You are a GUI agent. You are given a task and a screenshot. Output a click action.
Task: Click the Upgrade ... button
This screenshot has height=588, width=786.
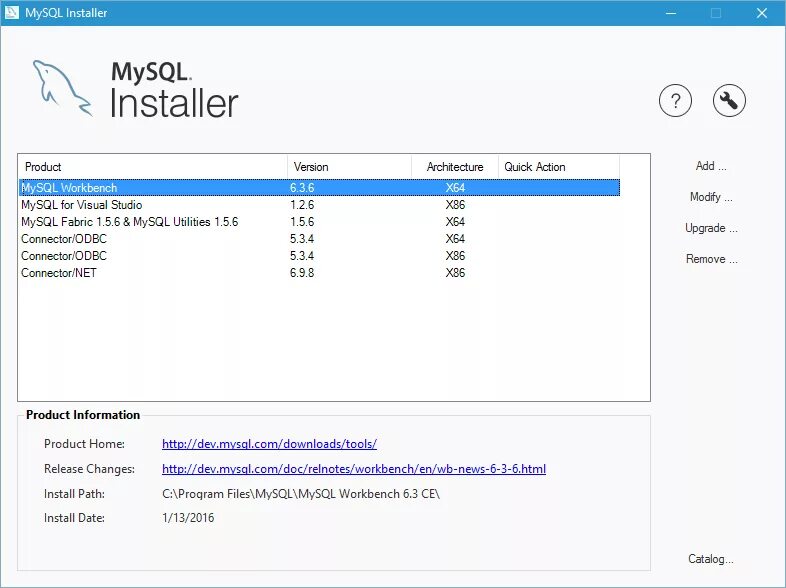tap(711, 228)
